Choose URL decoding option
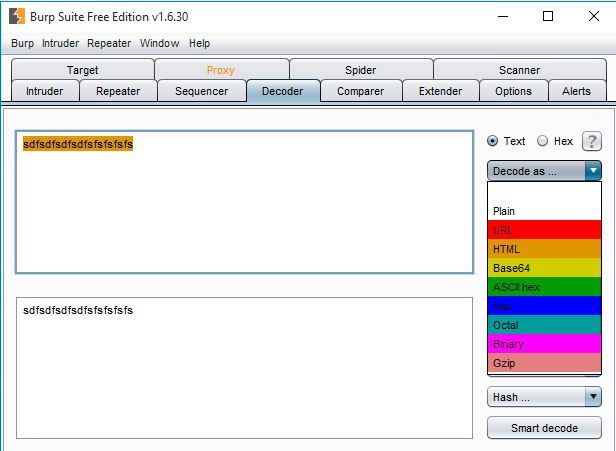The image size is (616, 451). point(544,230)
